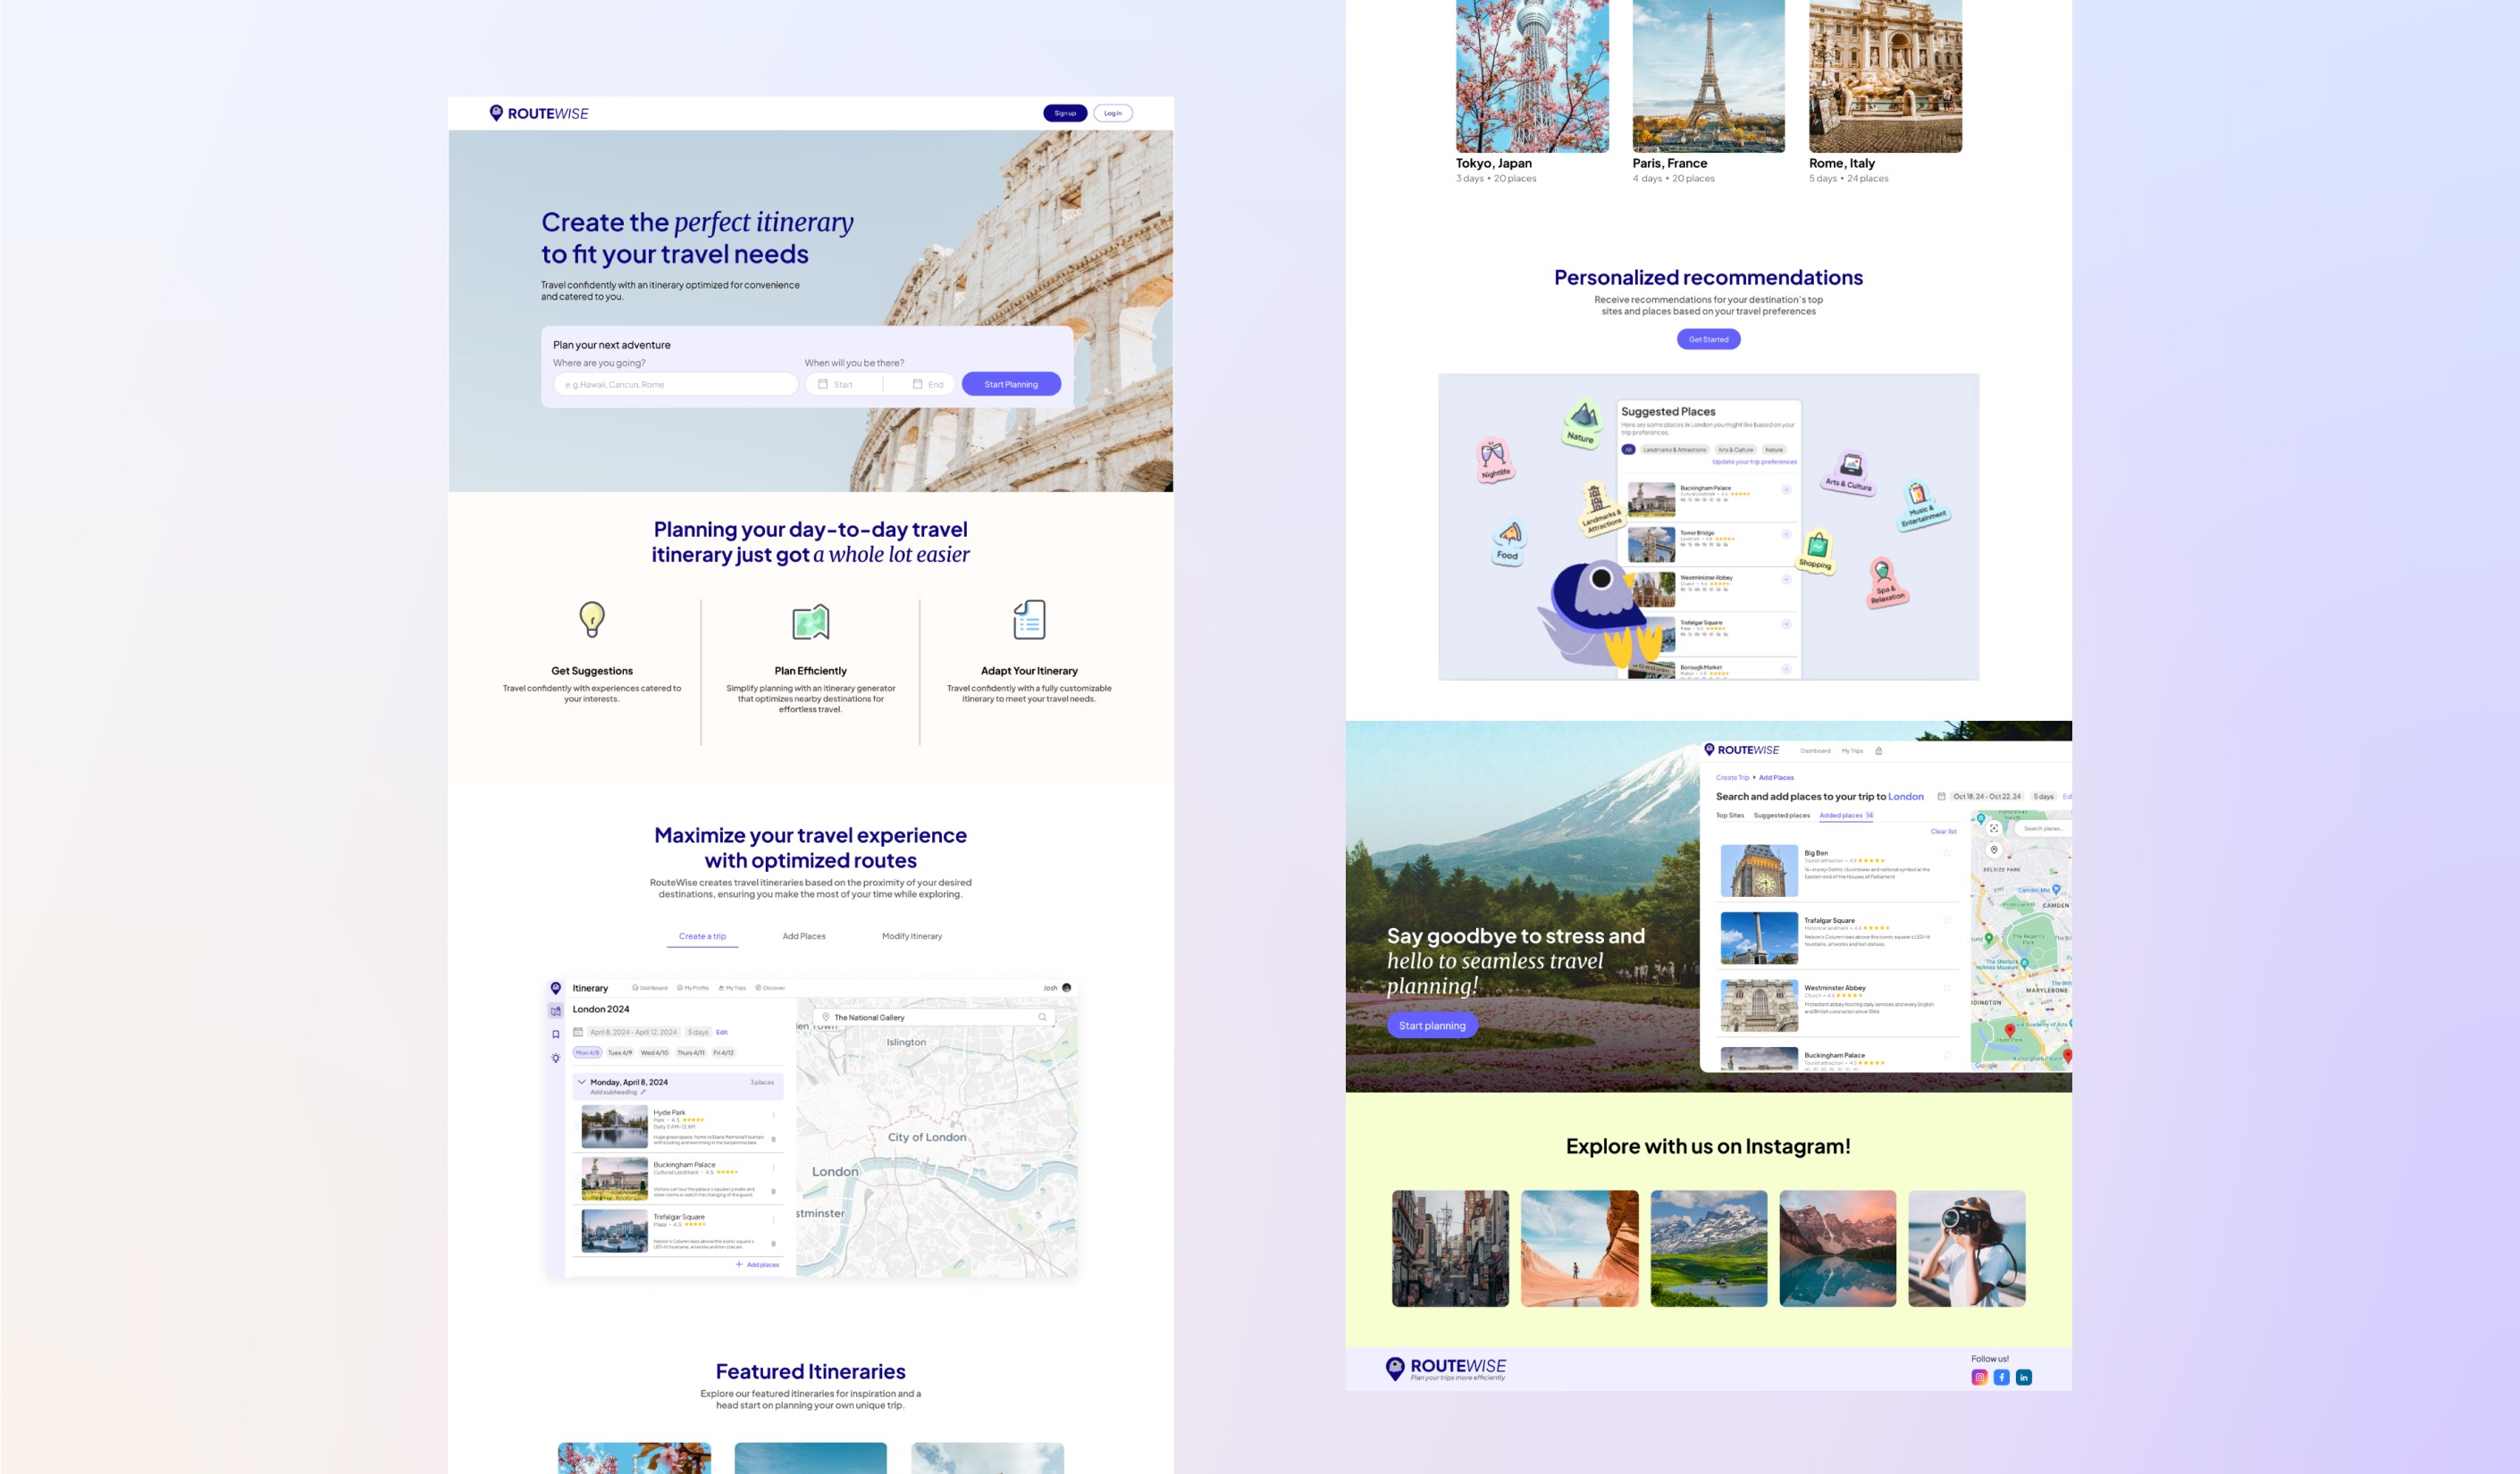Open the LinkedIn social icon

[2023, 1377]
